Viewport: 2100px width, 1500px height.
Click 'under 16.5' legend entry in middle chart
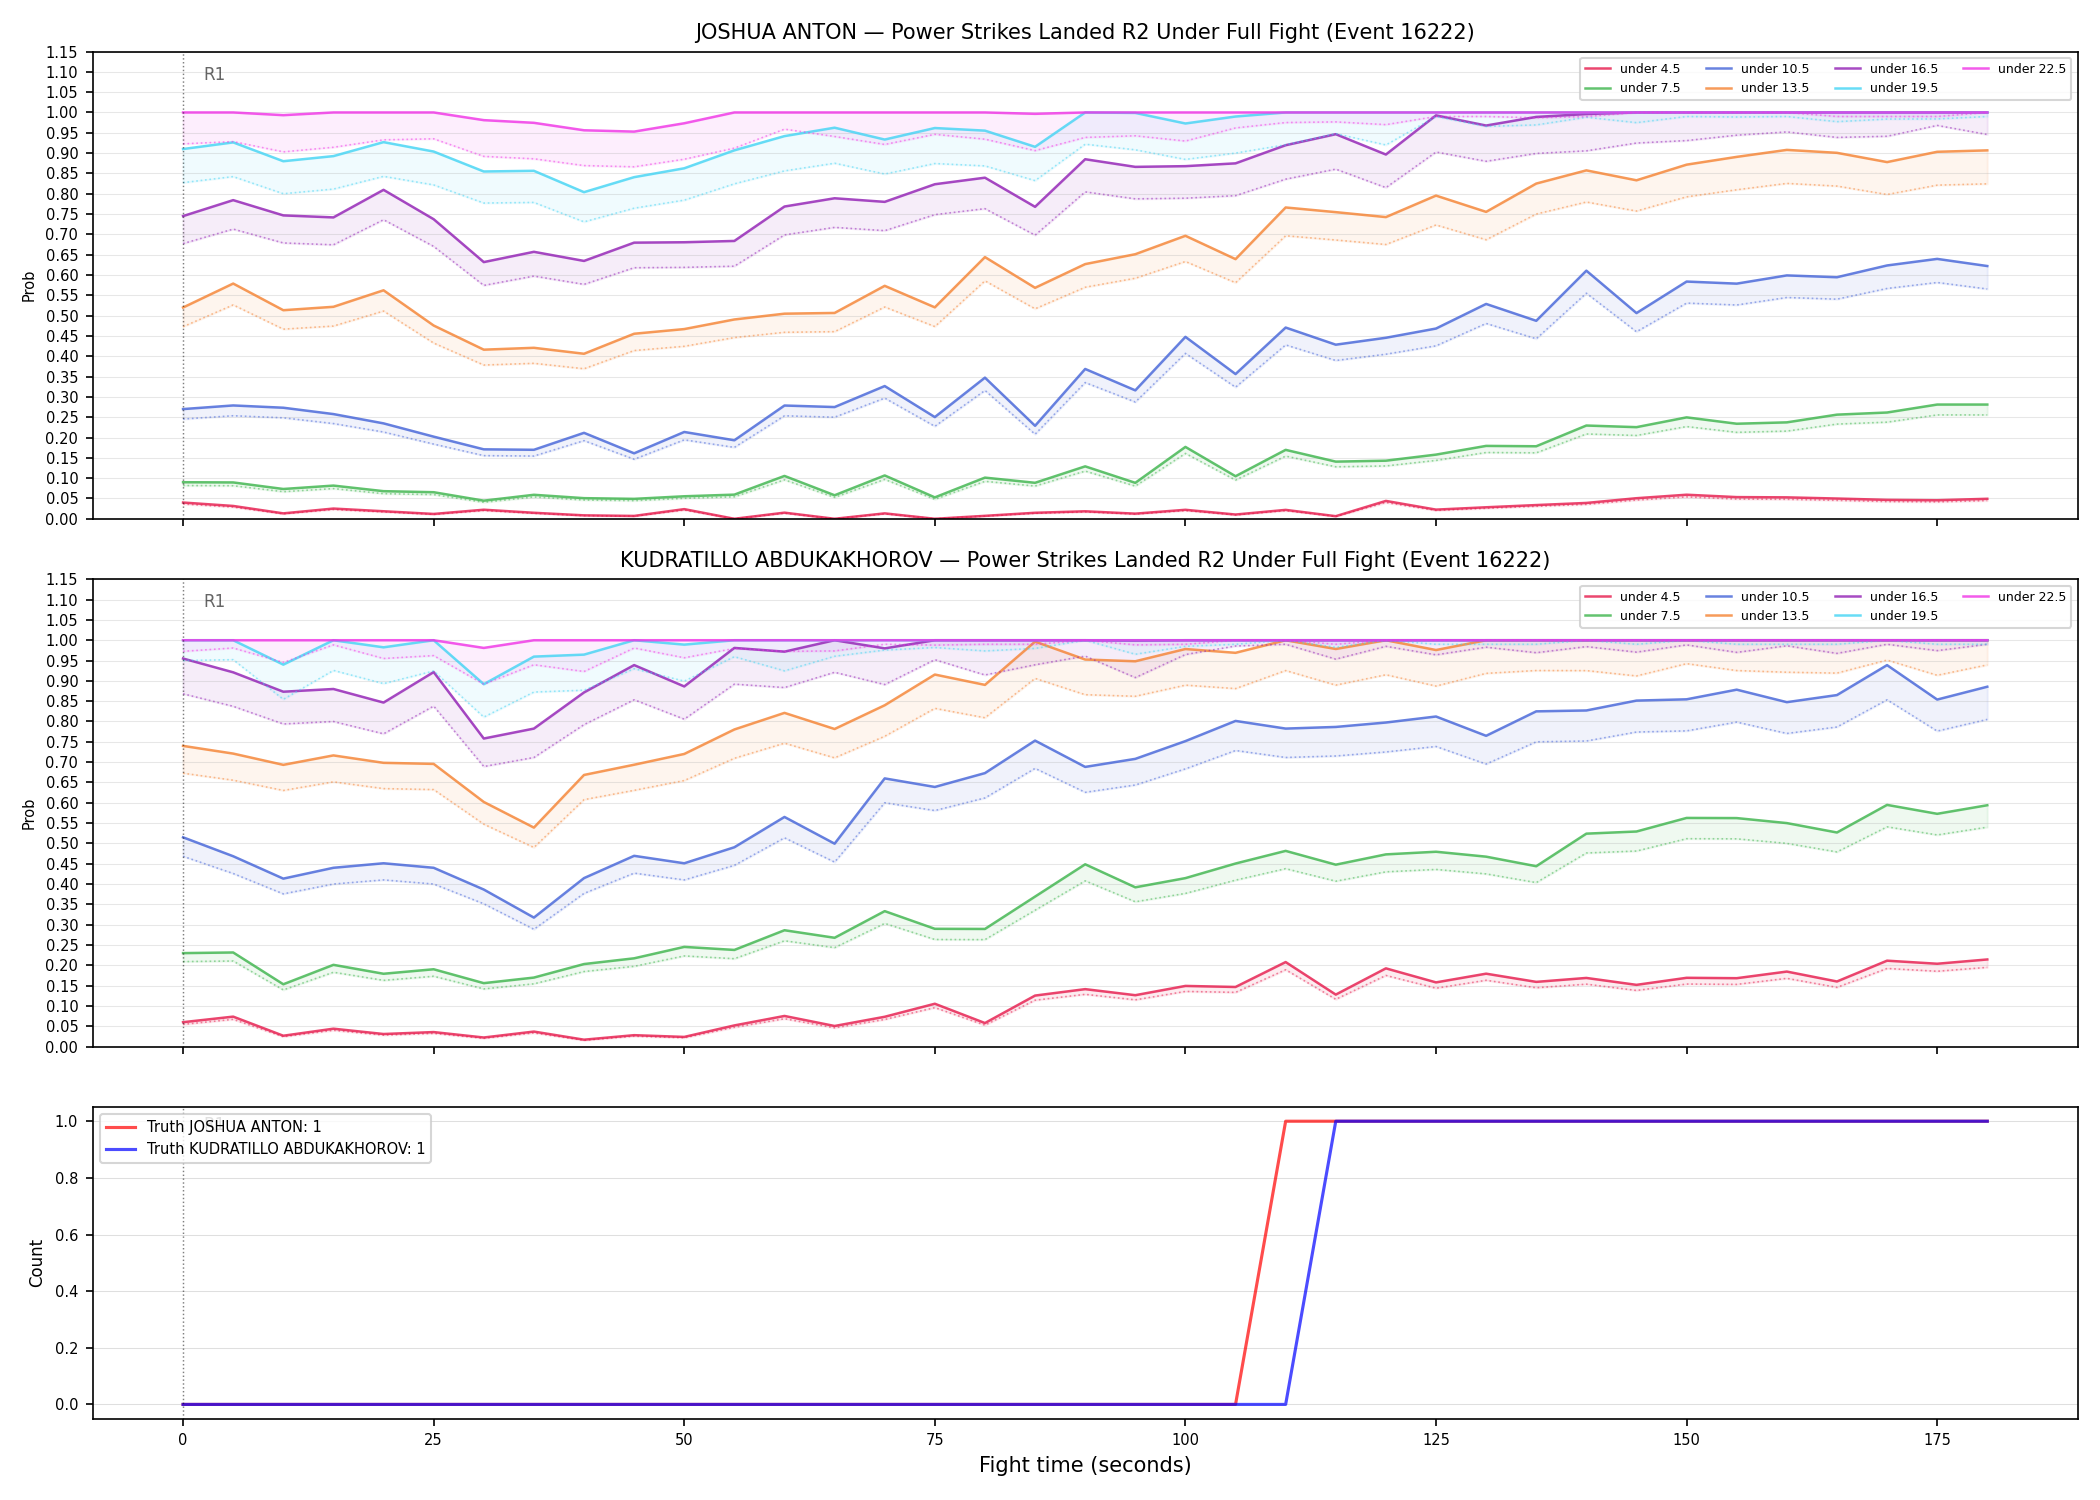(x=1887, y=597)
